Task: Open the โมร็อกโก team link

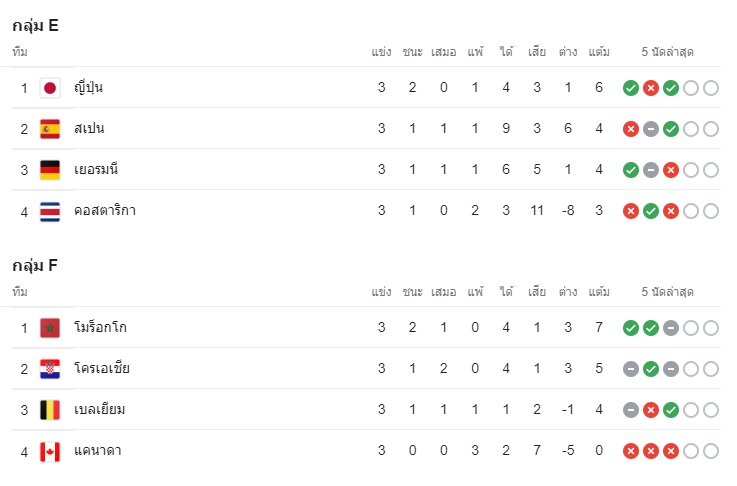Action: point(100,327)
